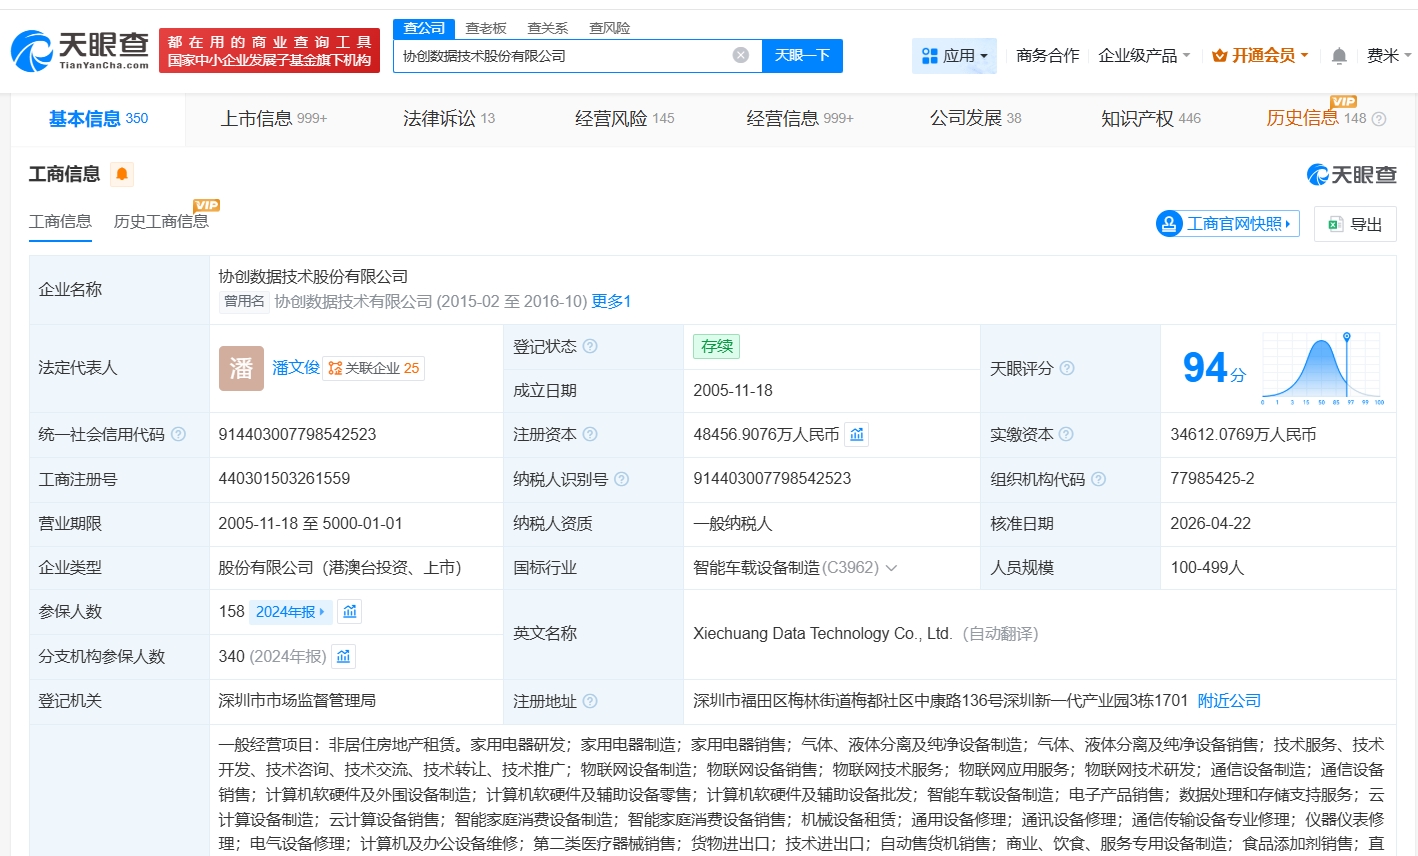Open the 应用 dropdown menu

click(x=954, y=56)
